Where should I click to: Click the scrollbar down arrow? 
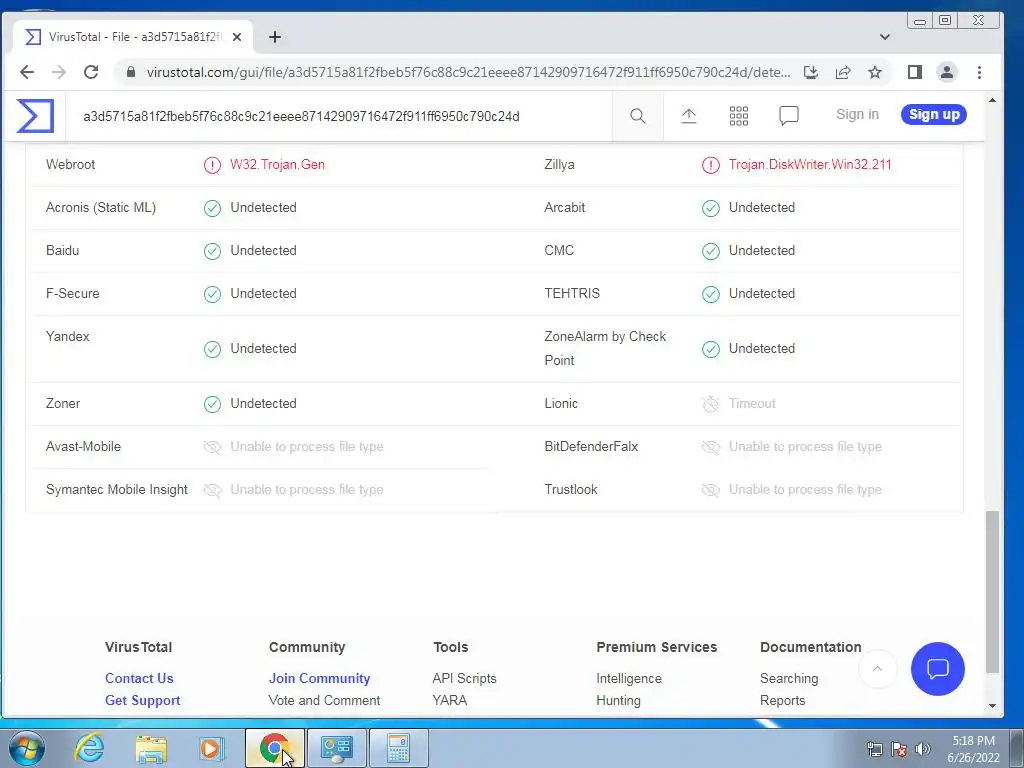pyautogui.click(x=992, y=706)
